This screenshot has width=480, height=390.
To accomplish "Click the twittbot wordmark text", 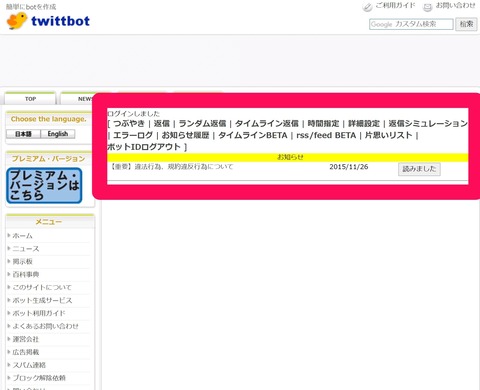I will [60, 21].
